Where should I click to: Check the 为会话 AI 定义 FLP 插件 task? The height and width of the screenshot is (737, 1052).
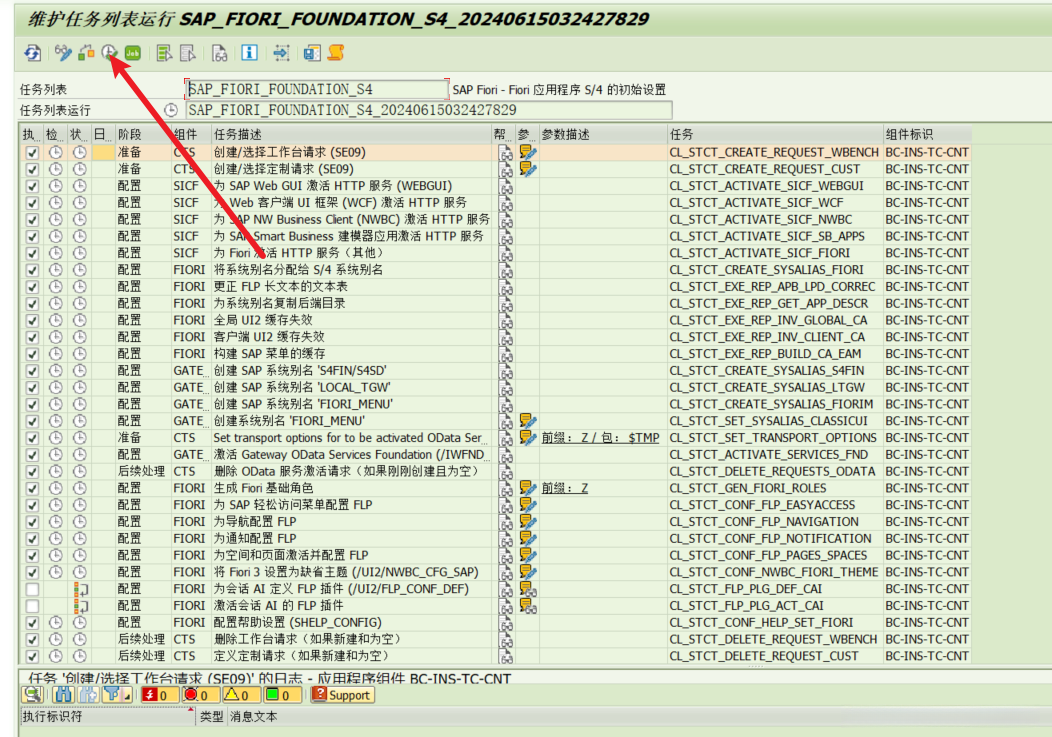[32, 589]
